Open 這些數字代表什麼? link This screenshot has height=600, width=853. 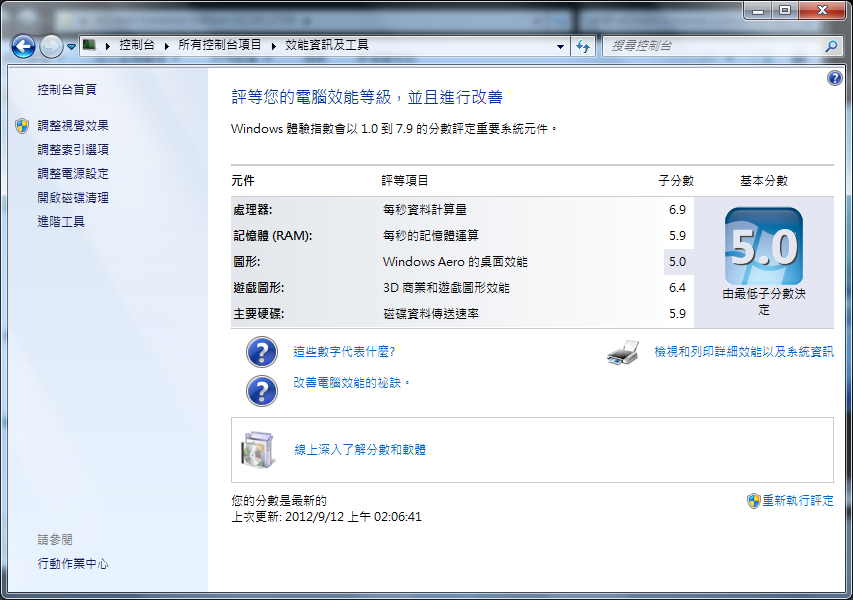click(x=344, y=352)
